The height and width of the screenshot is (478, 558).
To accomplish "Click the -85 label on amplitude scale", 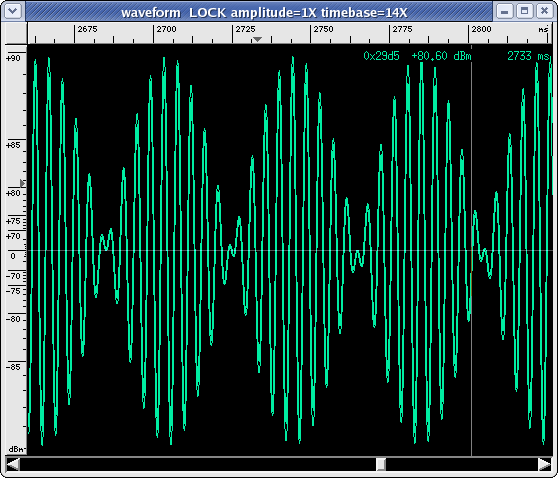I will pos(13,367).
